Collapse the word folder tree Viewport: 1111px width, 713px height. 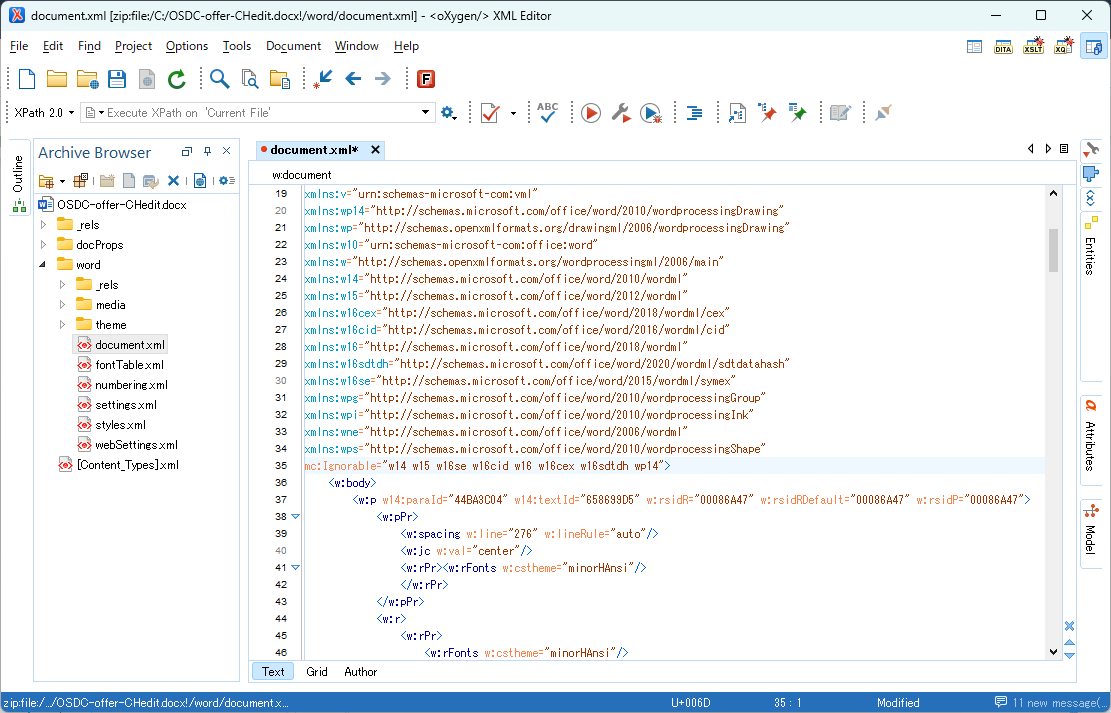pyautogui.click(x=42, y=264)
